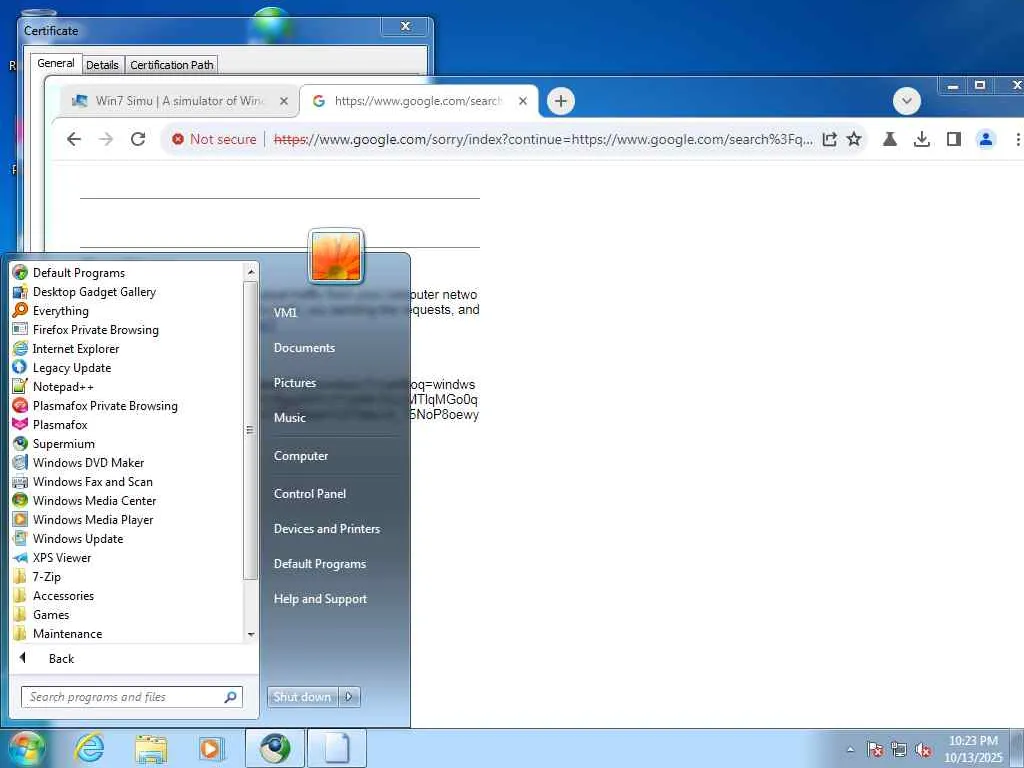Open Plasmafox Private Browsing
The height and width of the screenshot is (768, 1024).
point(95,406)
